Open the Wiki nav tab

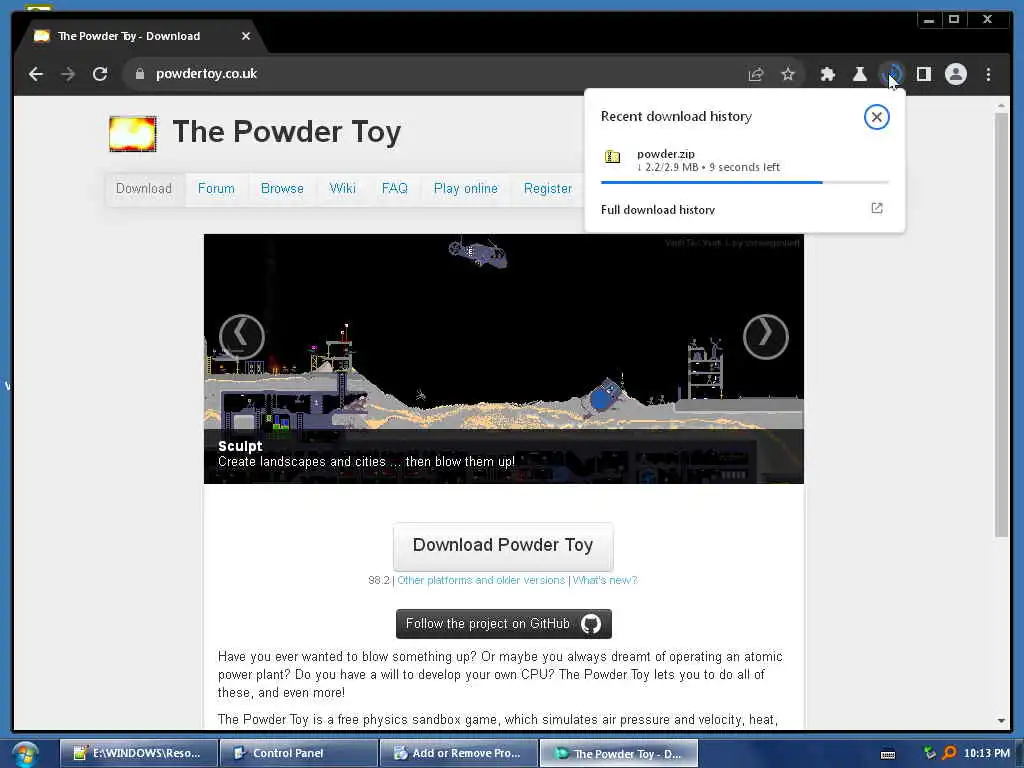coord(342,189)
